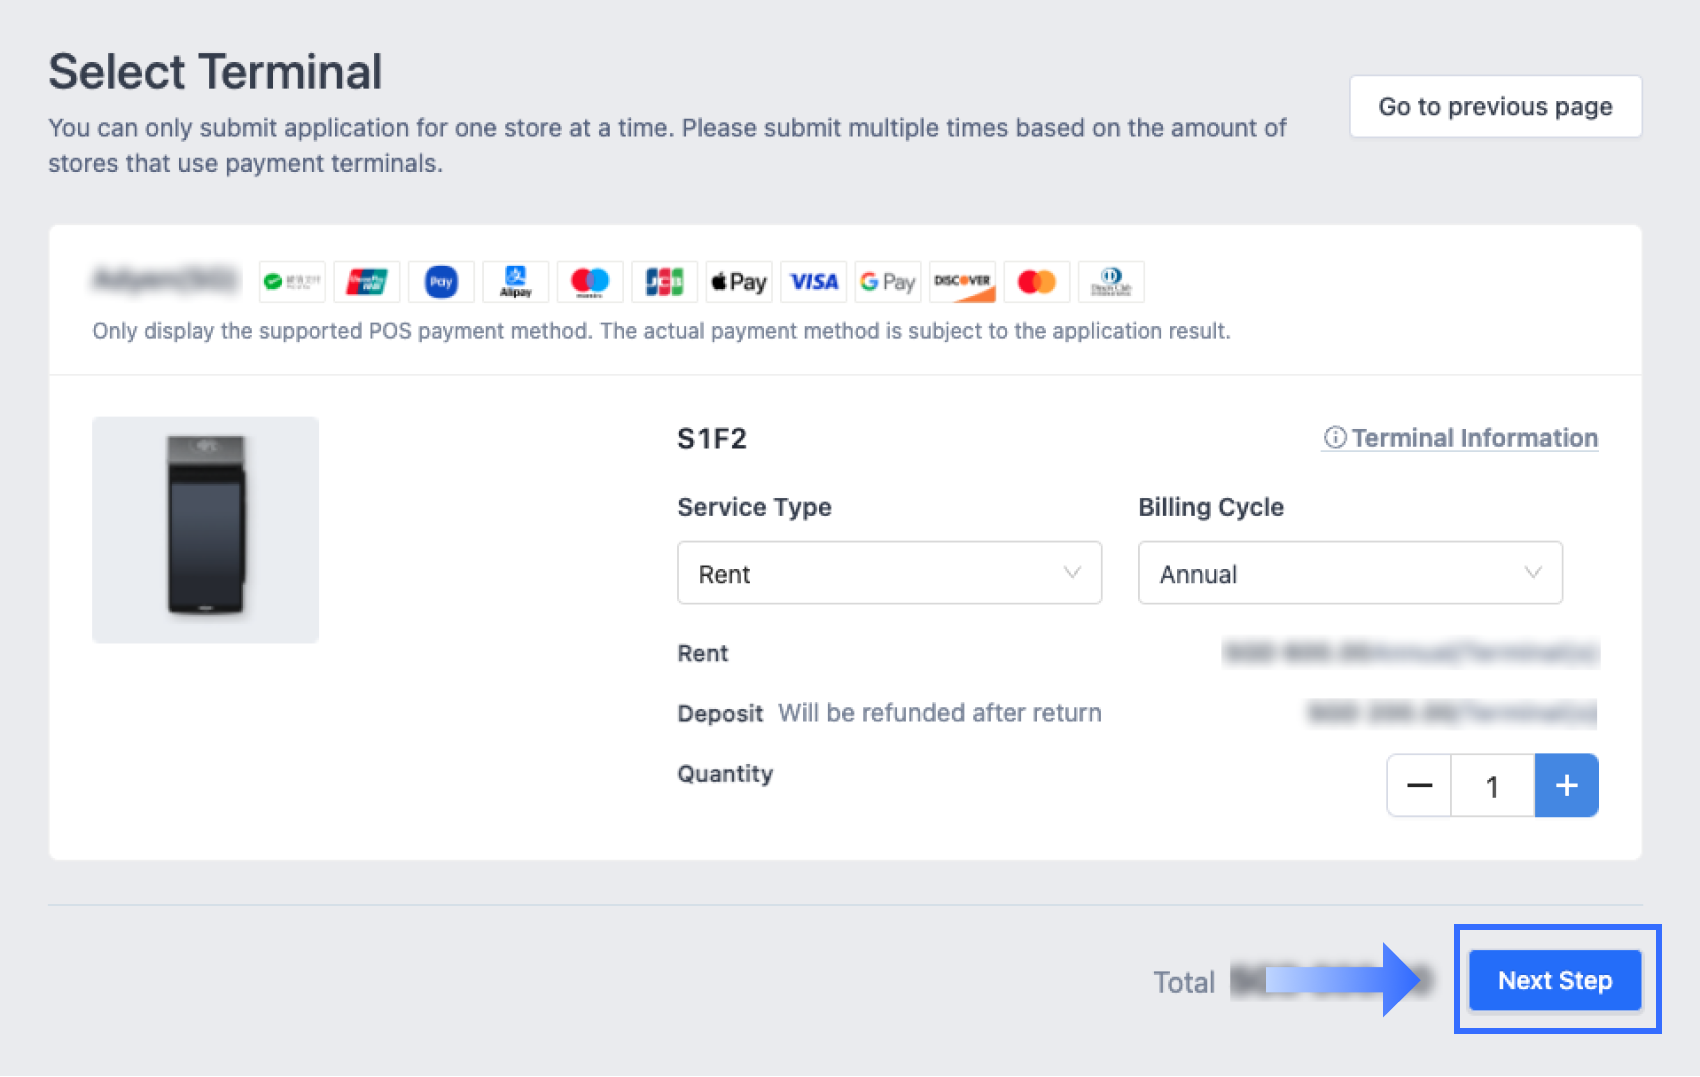1700x1077 pixels.
Task: Click the Discover card icon
Action: click(x=963, y=282)
